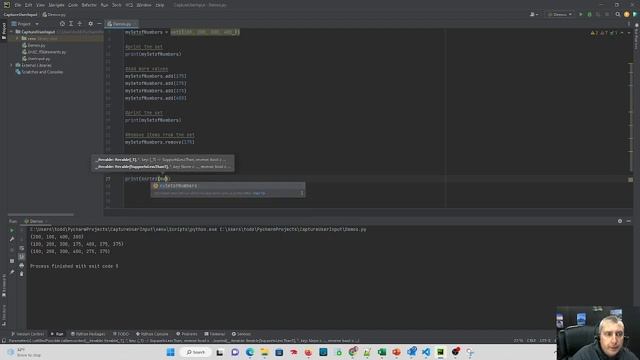Toggle Soft-Wrap in Run panel
Image resolution: width=640 pixels, height=360 pixels.
(x=22, y=248)
